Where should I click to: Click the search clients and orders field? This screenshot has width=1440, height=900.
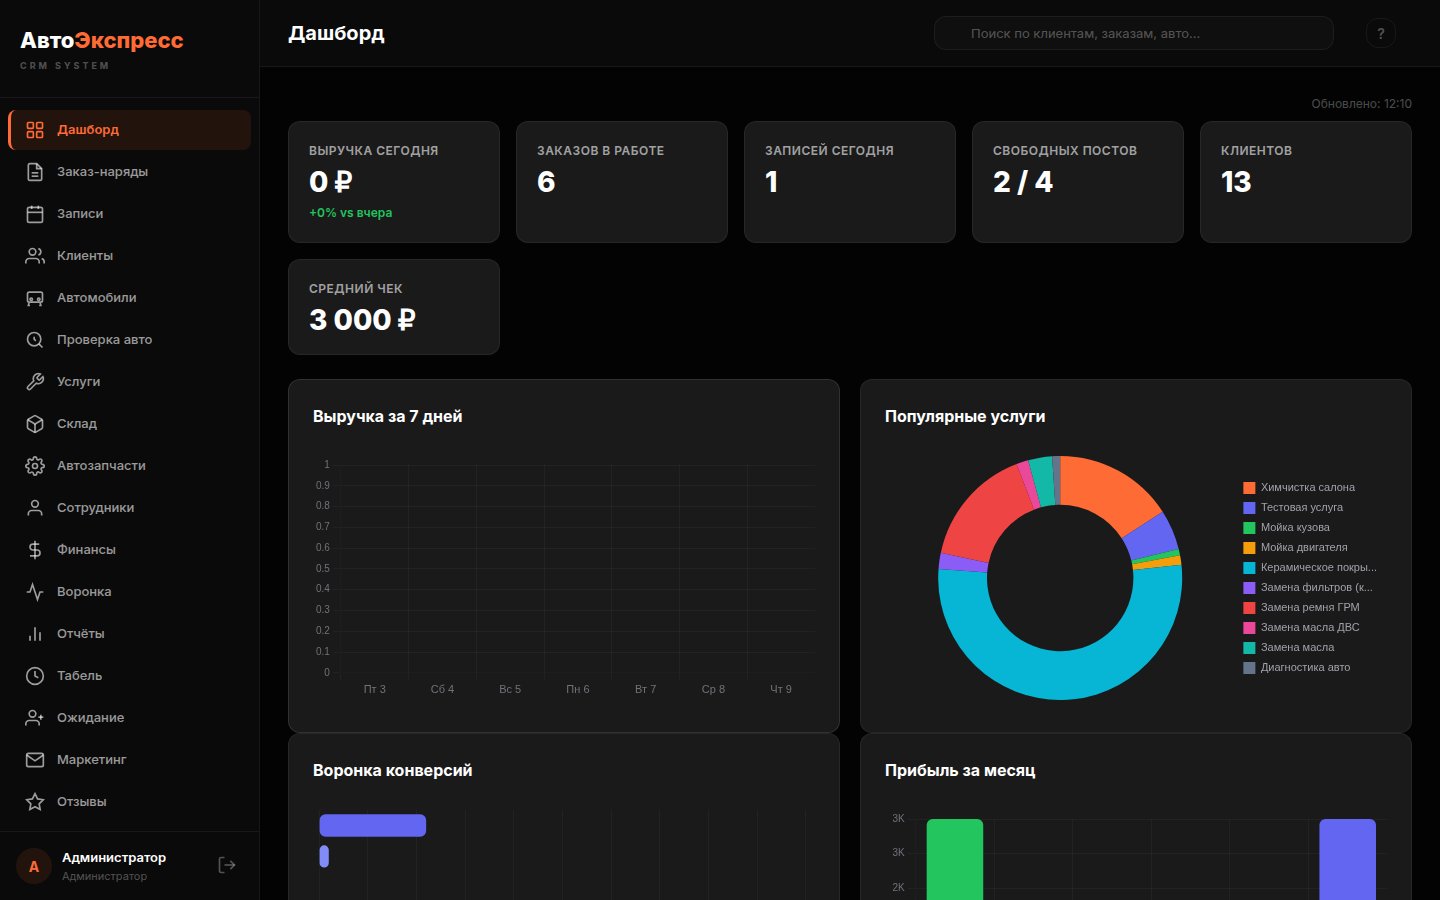[1133, 32]
